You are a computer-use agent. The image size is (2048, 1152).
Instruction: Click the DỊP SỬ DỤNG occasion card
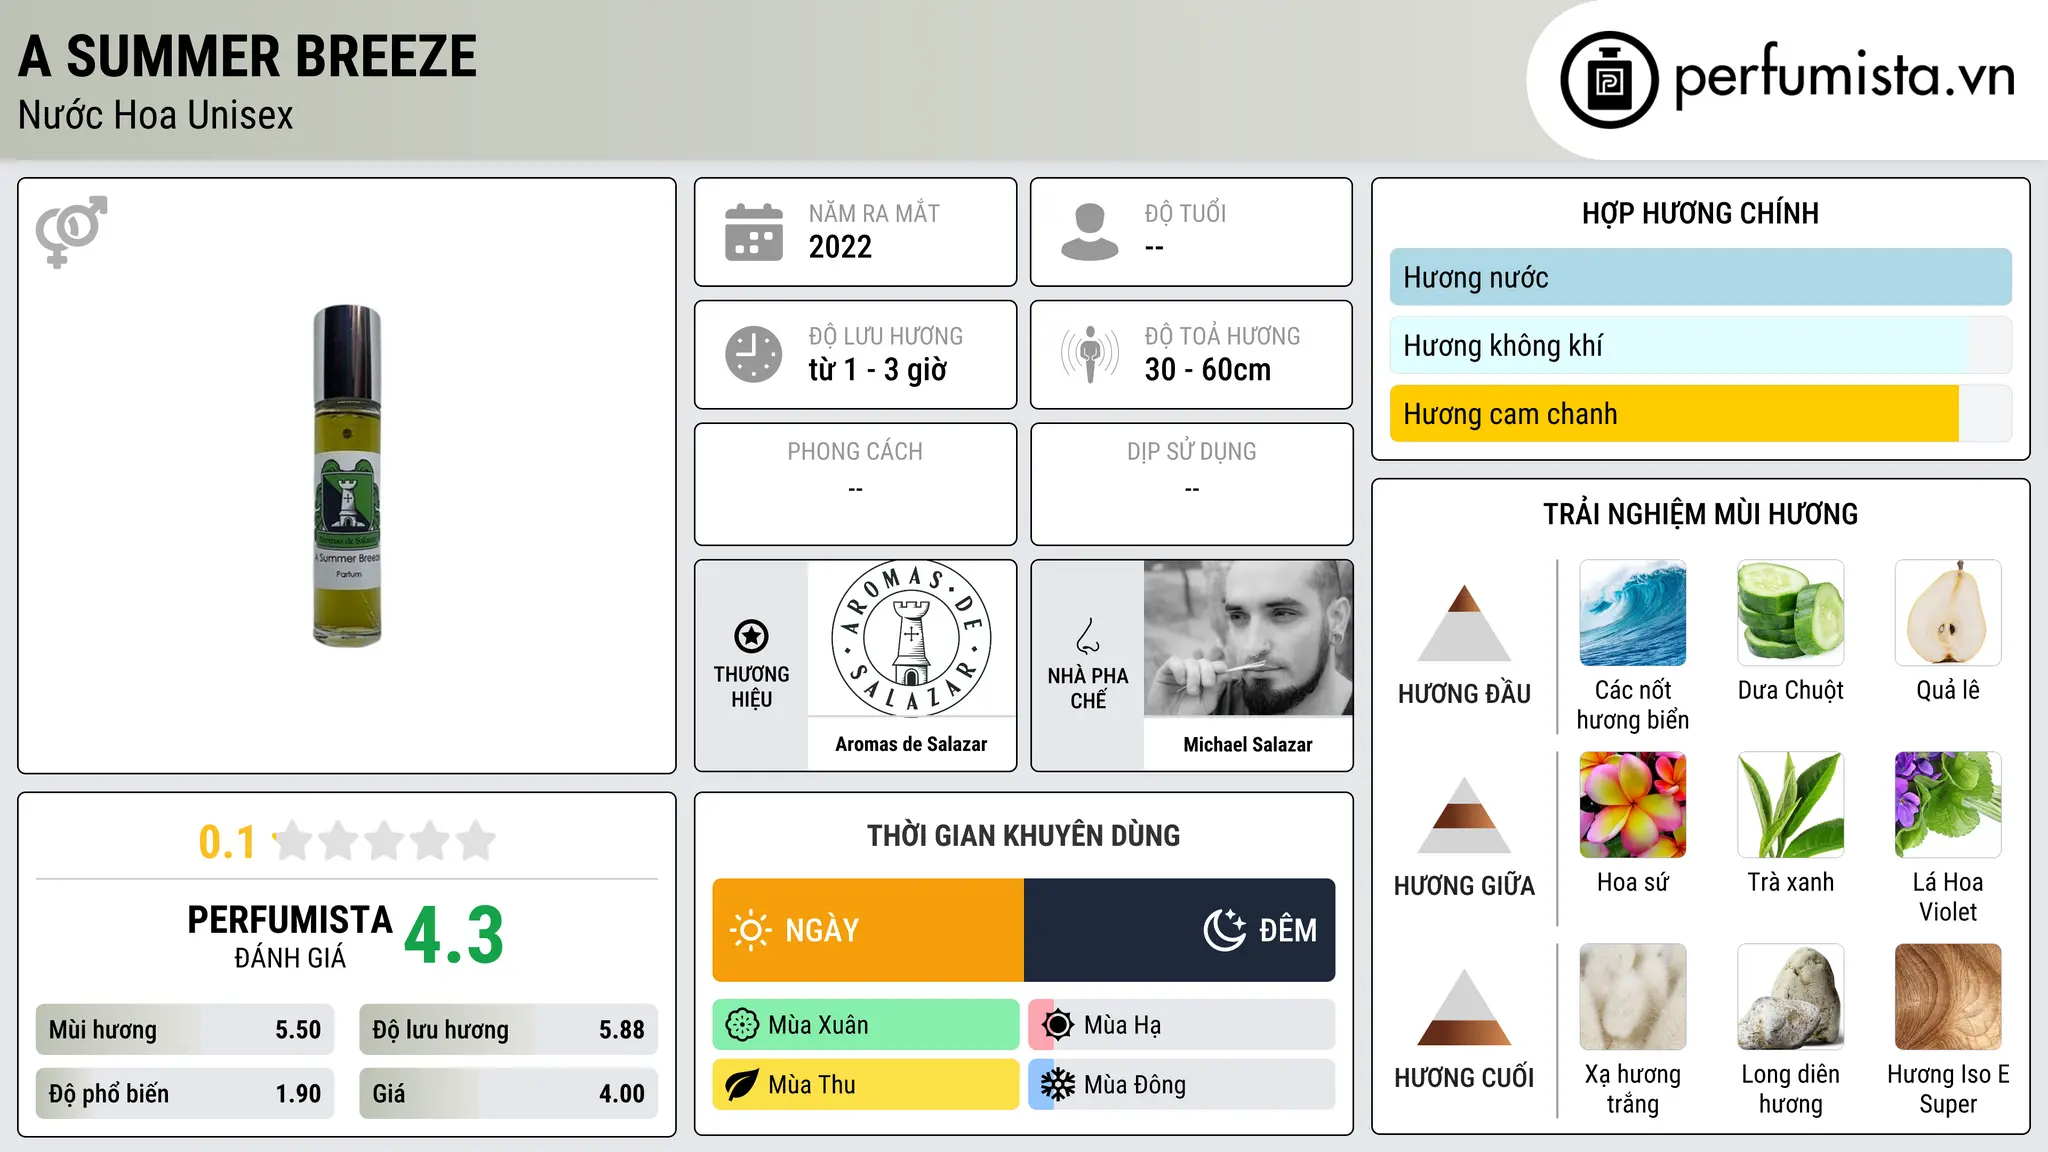click(1191, 484)
